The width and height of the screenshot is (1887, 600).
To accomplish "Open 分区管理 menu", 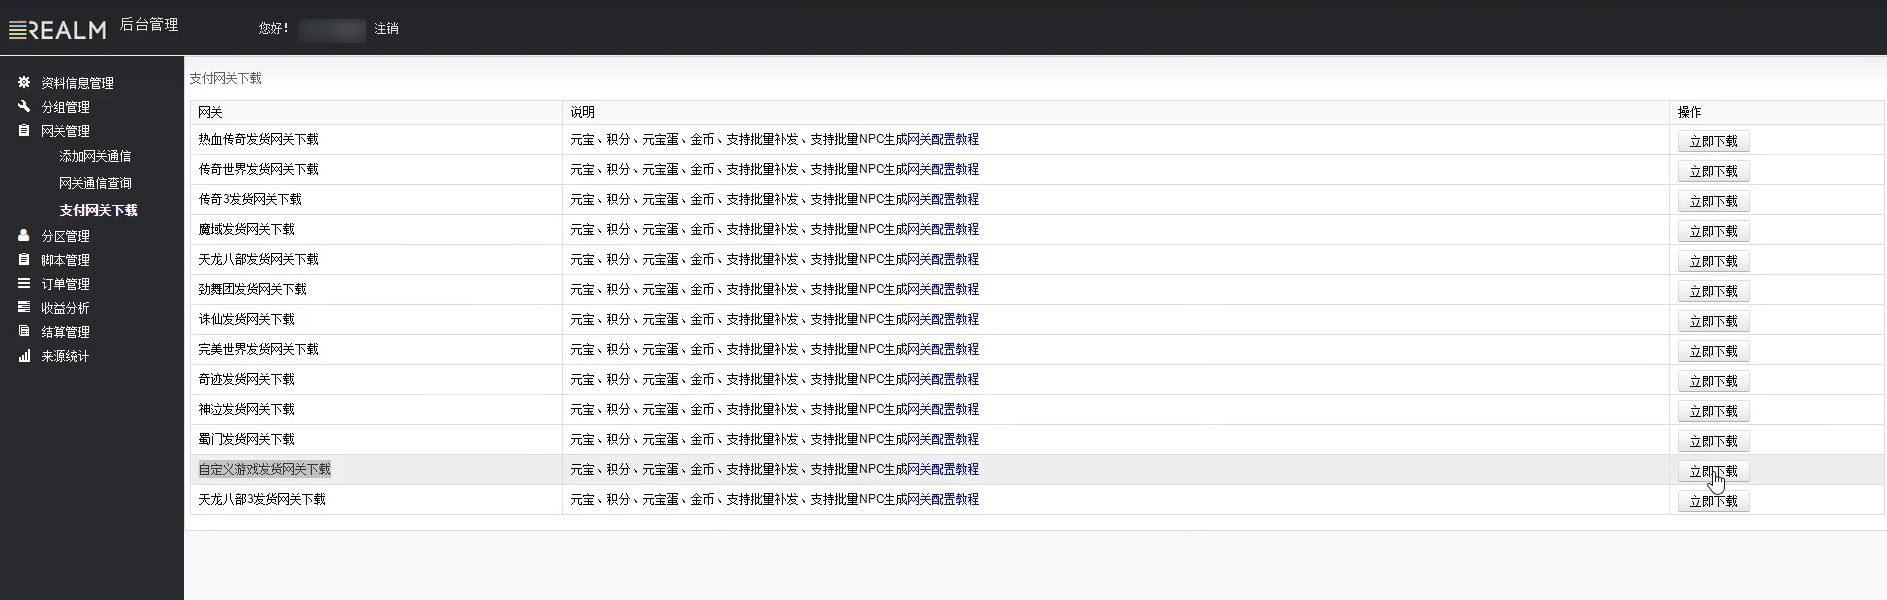I will (x=65, y=236).
